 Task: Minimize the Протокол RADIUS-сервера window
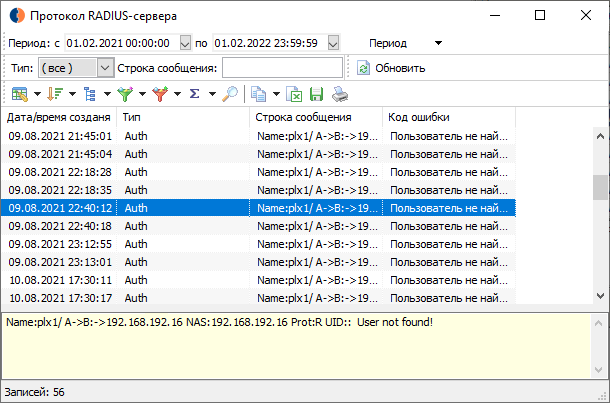pos(495,15)
